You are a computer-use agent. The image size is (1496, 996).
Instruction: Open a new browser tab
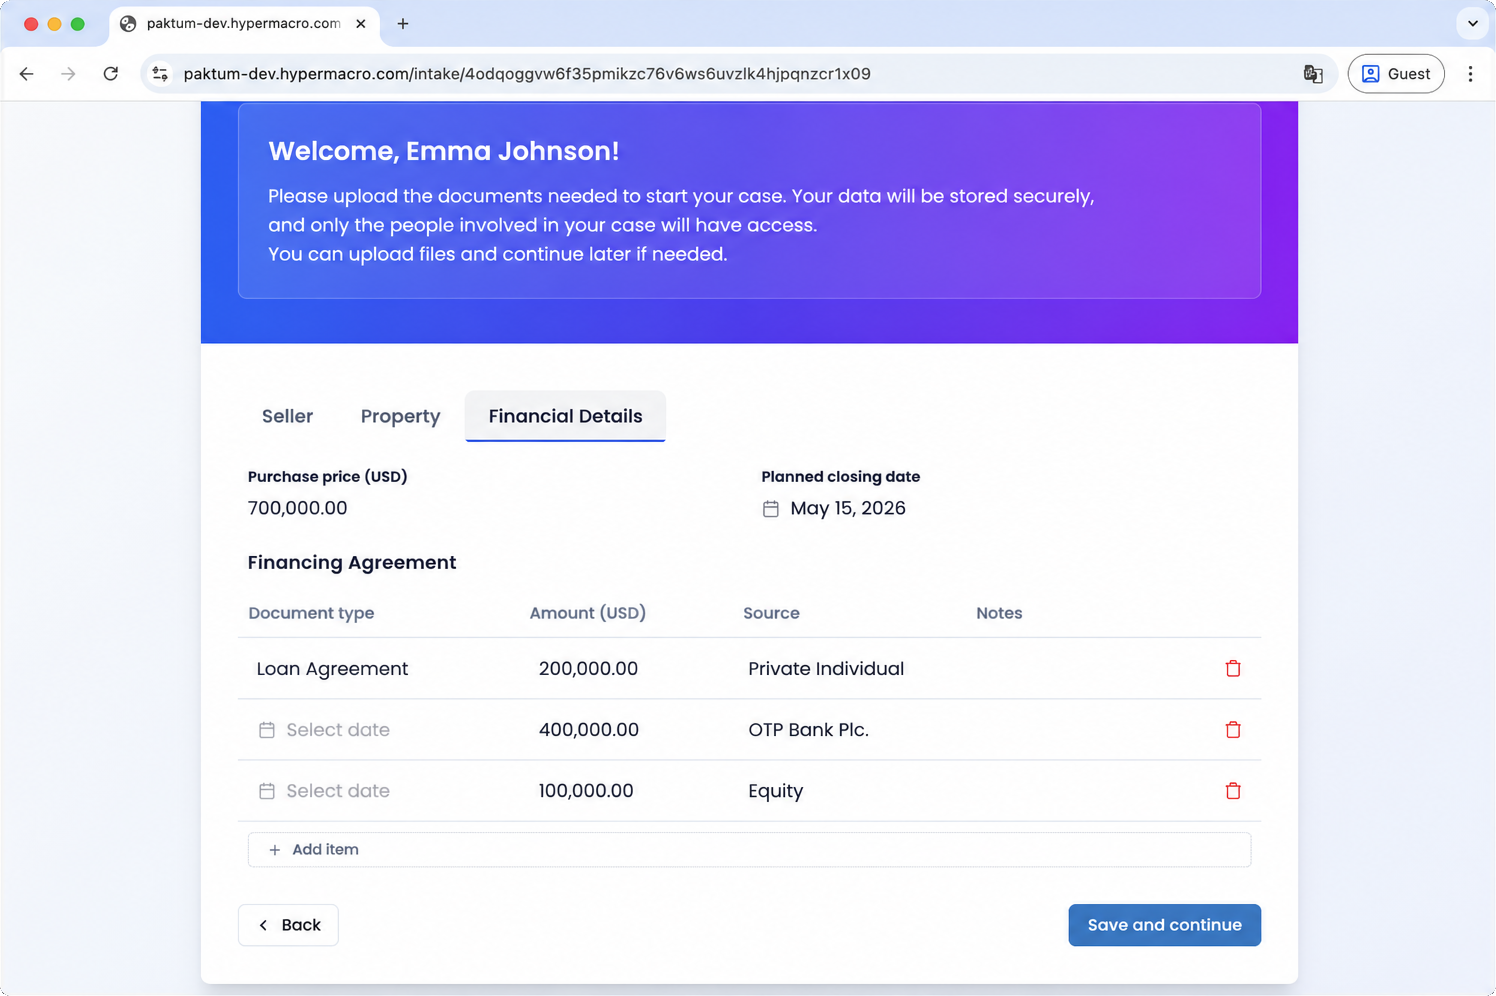click(x=403, y=24)
